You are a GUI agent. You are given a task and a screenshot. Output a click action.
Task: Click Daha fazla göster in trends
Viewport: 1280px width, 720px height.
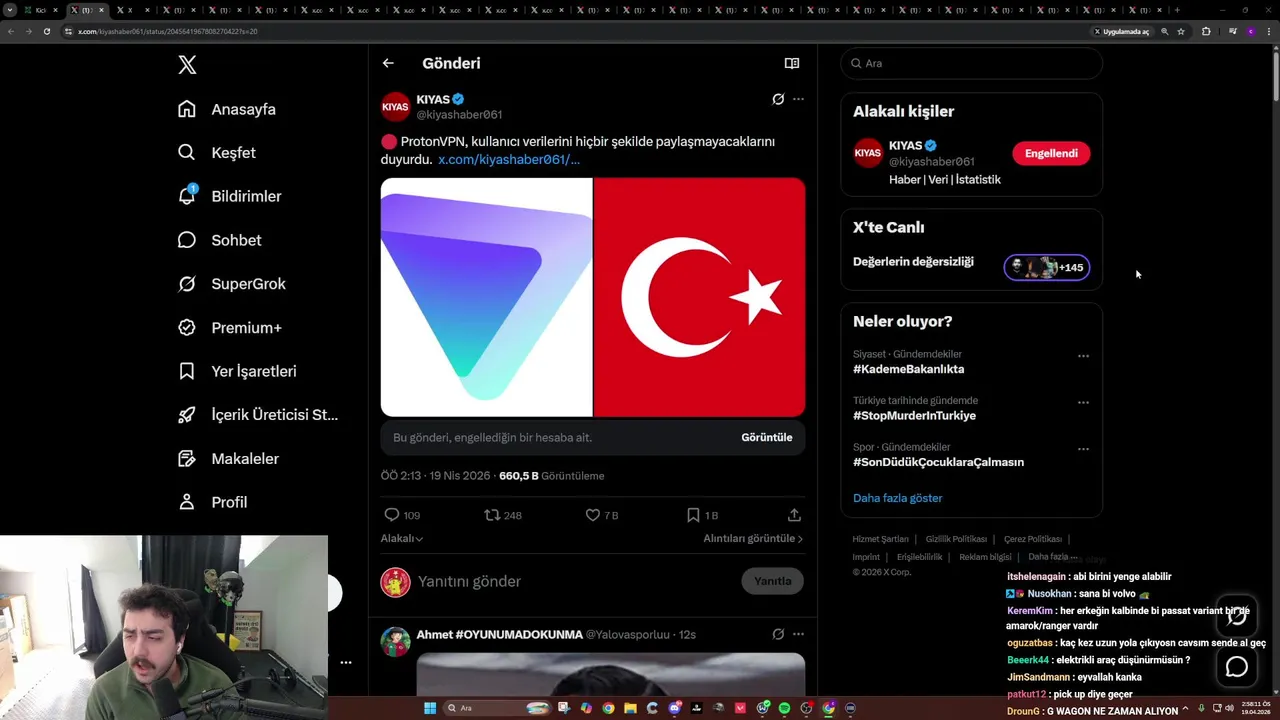[897, 498]
